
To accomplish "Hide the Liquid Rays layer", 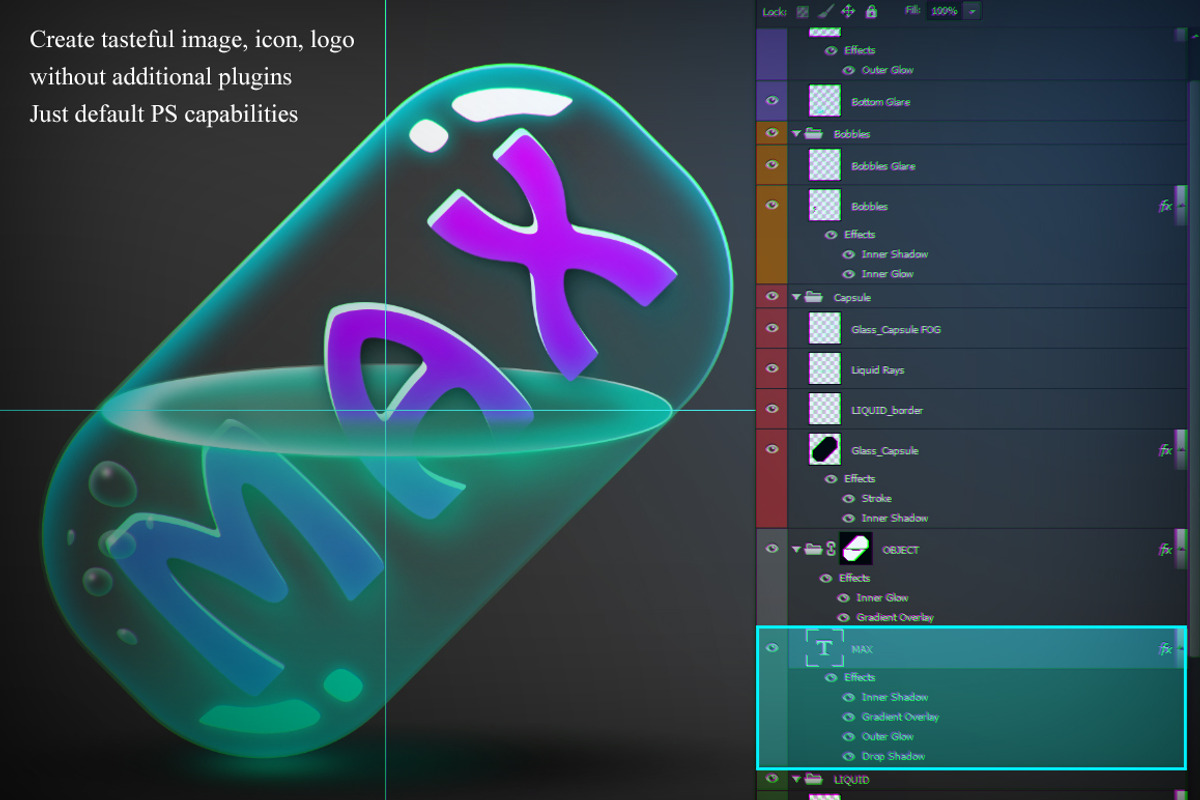I will click(771, 369).
